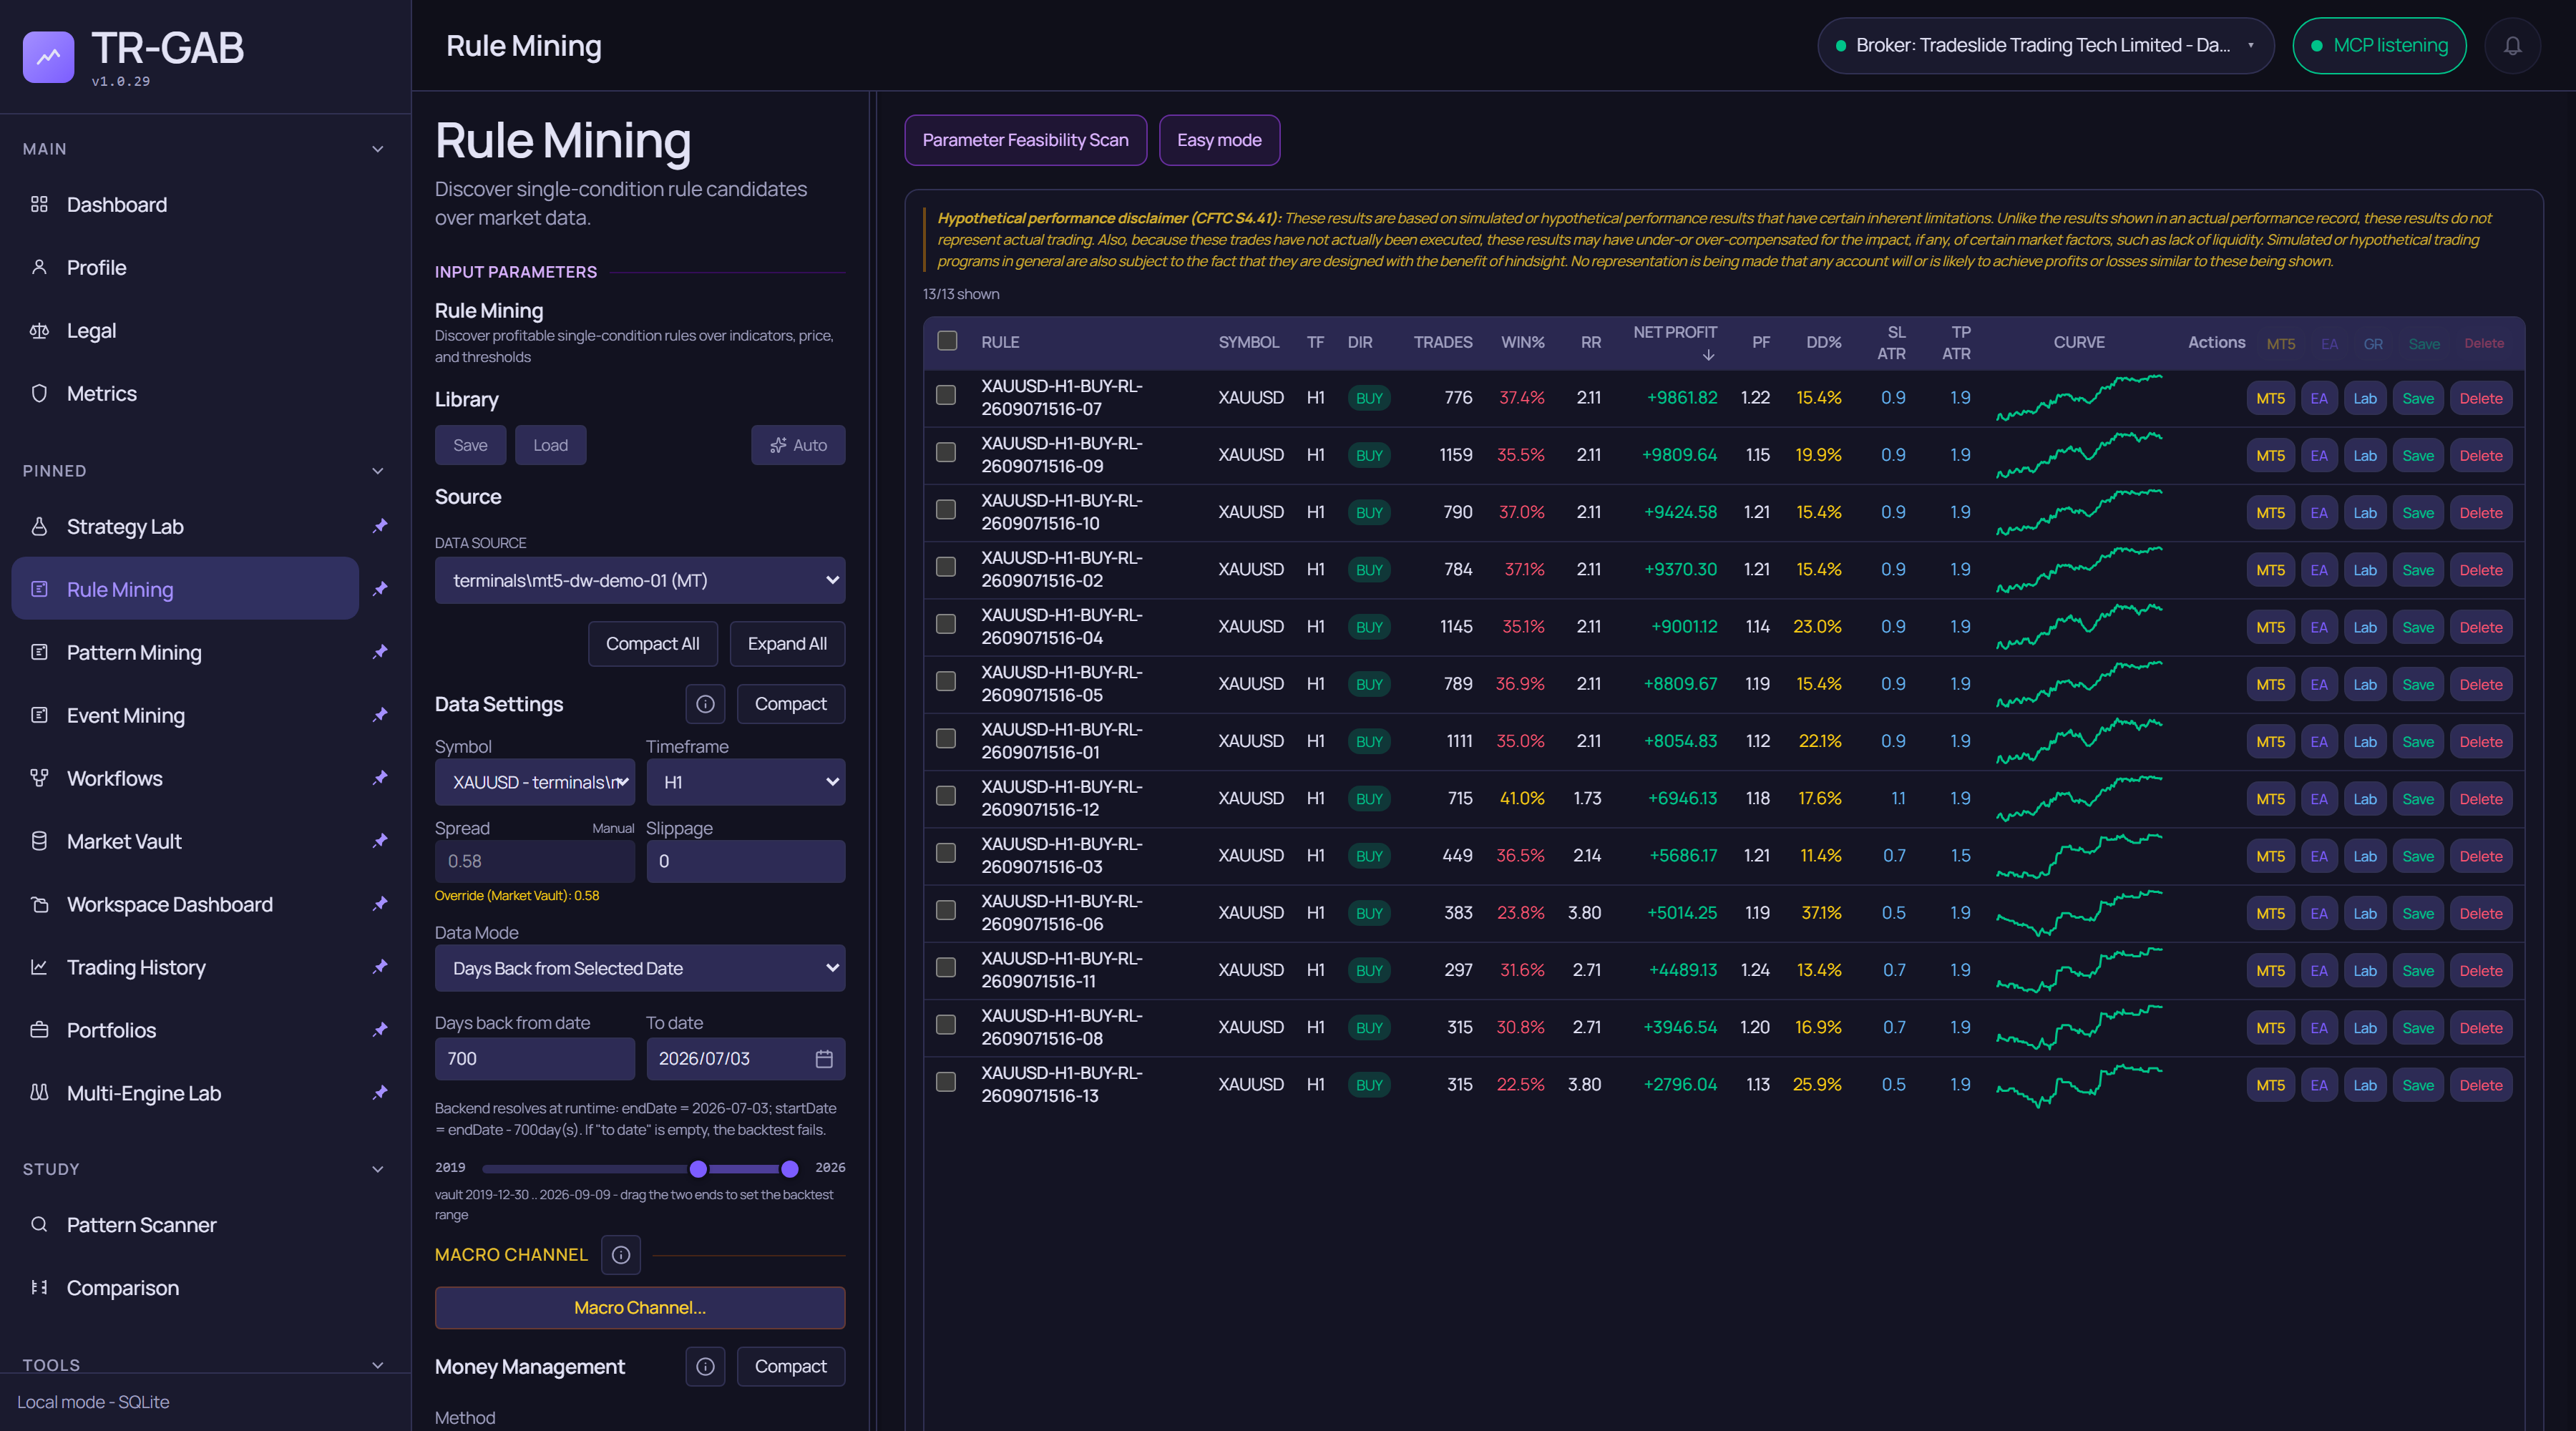This screenshot has width=2576, height=1431.
Task: Unpin Trading History pin icon
Action: pyautogui.click(x=380, y=967)
